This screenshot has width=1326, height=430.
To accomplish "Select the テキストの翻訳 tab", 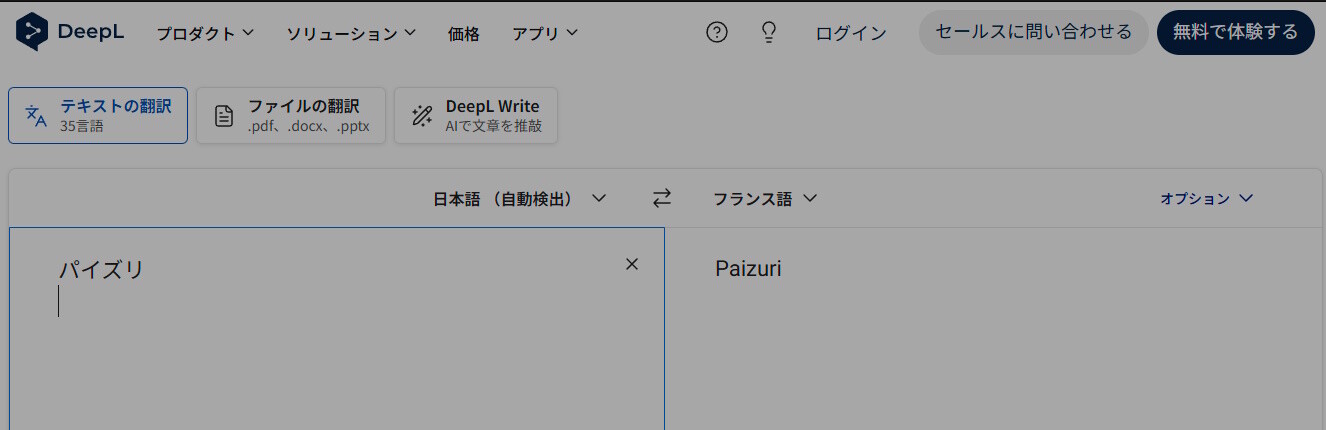I will (x=98, y=115).
